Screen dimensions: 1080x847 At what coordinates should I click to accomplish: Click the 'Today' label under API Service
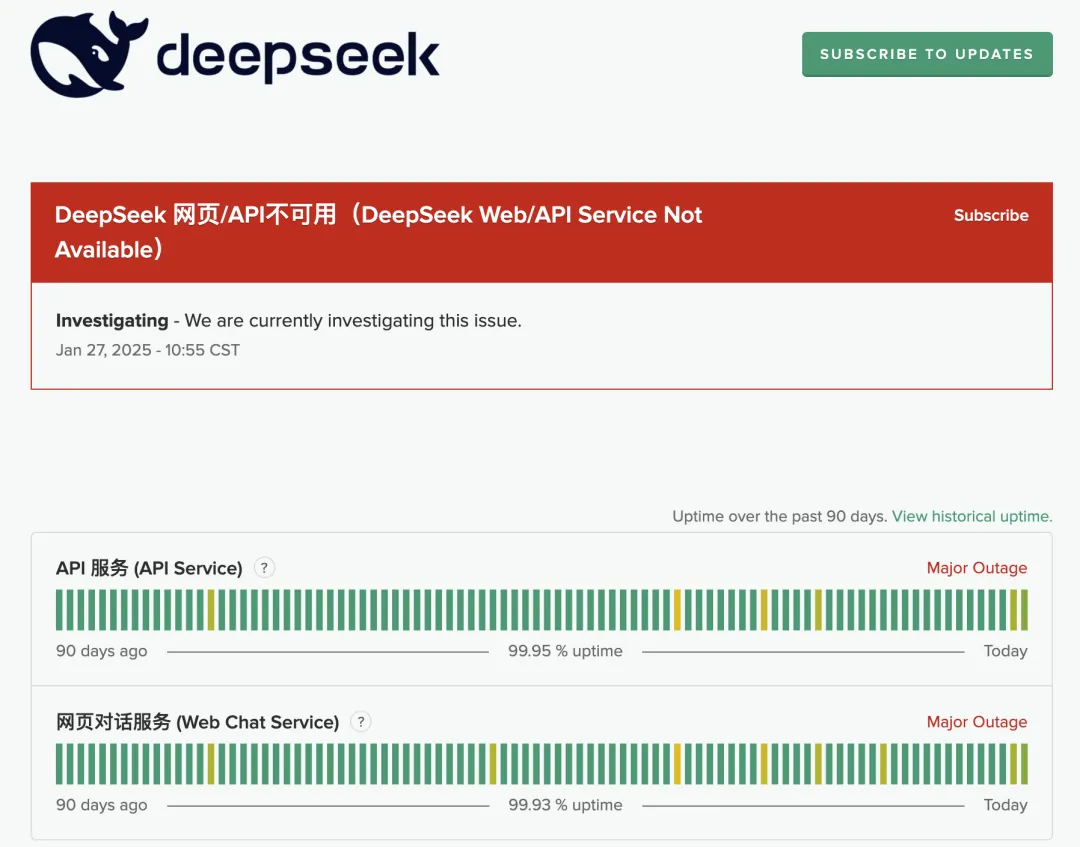tap(1006, 651)
